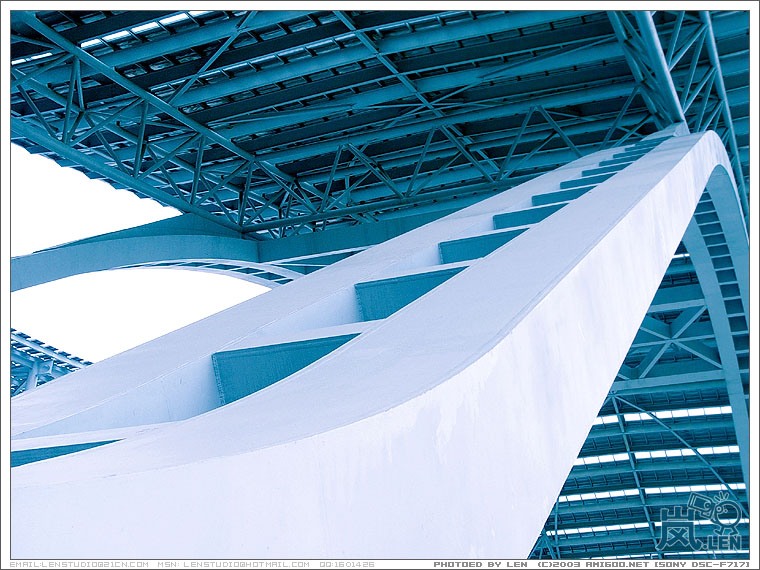Click the MSN lenstudio@hotmail.com text
The width and height of the screenshot is (760, 570).
tap(233, 564)
